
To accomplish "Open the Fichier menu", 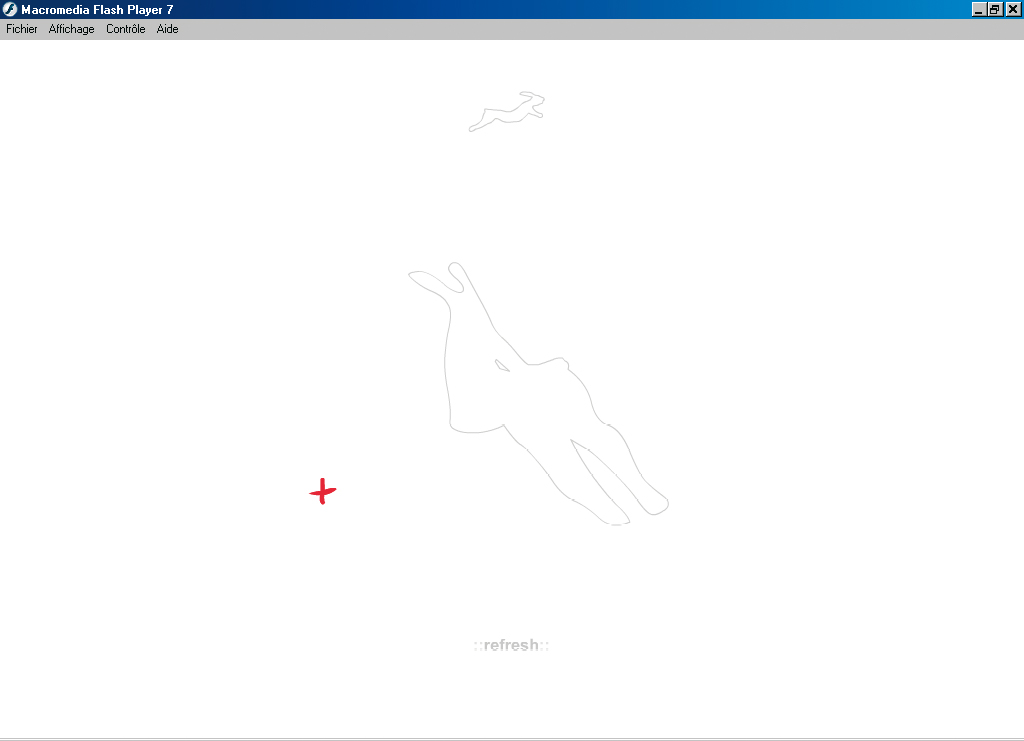I will [22, 29].
